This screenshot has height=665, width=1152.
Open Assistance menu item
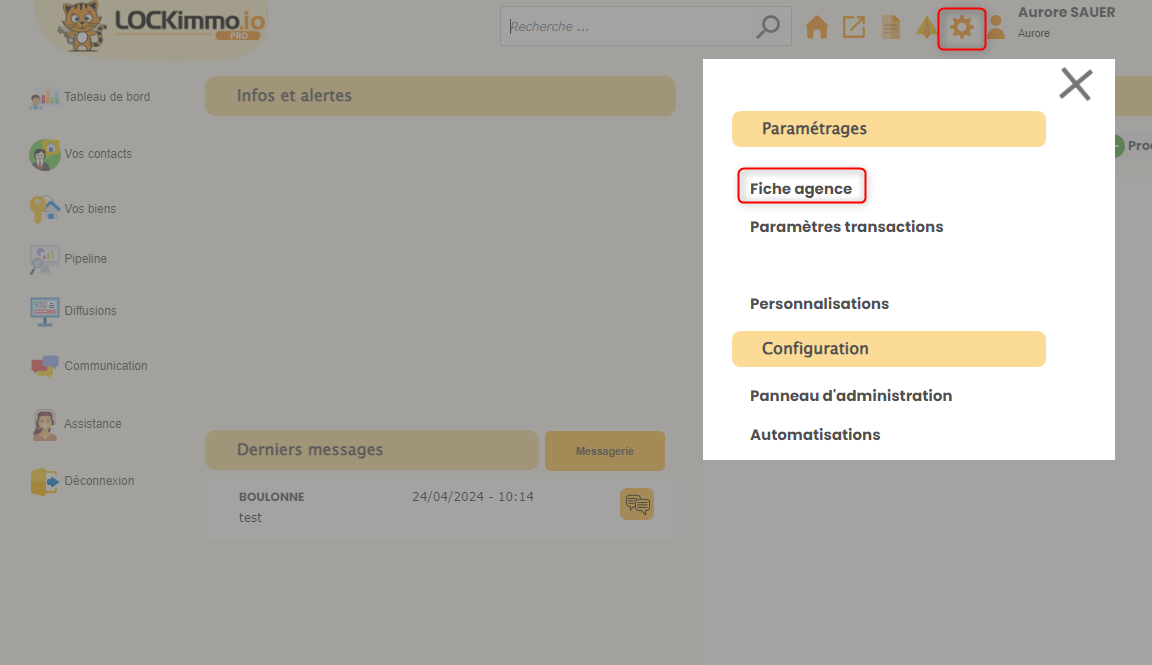click(93, 424)
